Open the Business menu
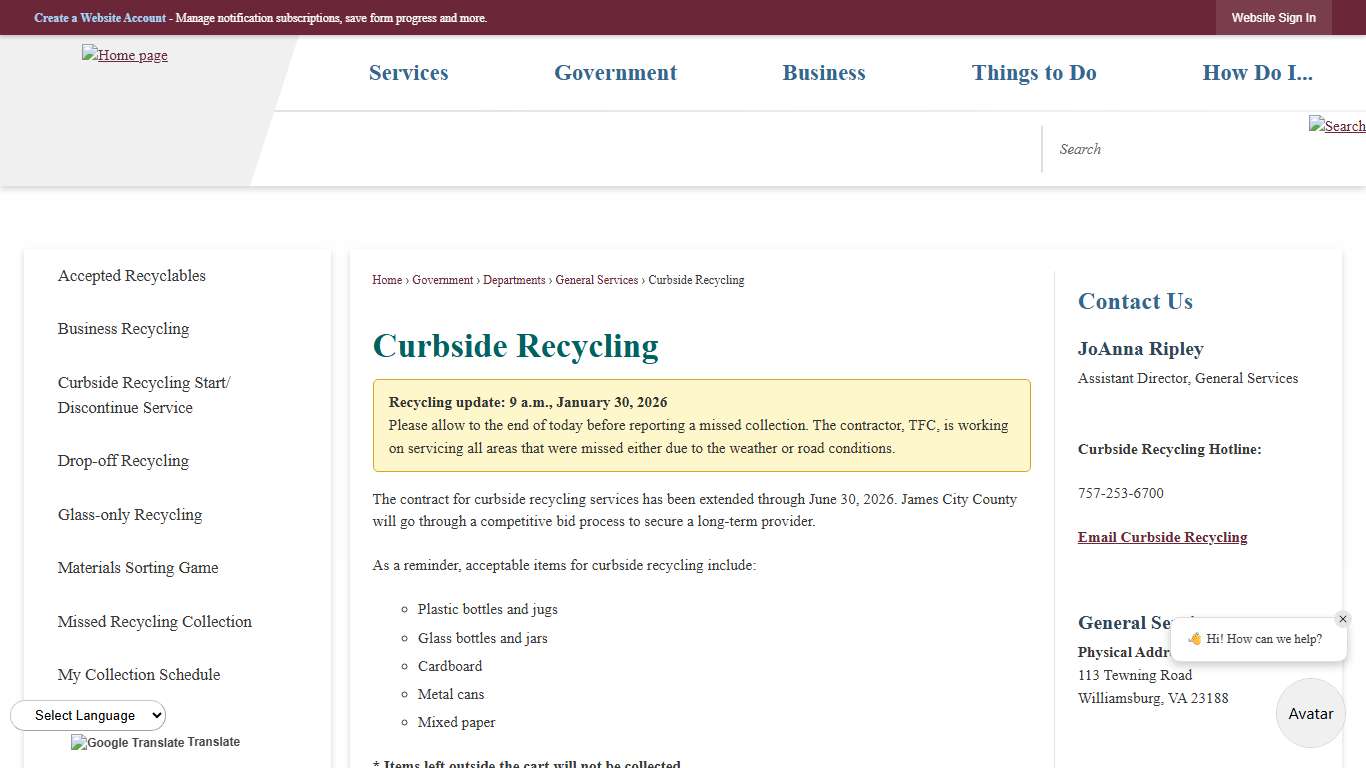The width and height of the screenshot is (1366, 768). [823, 72]
